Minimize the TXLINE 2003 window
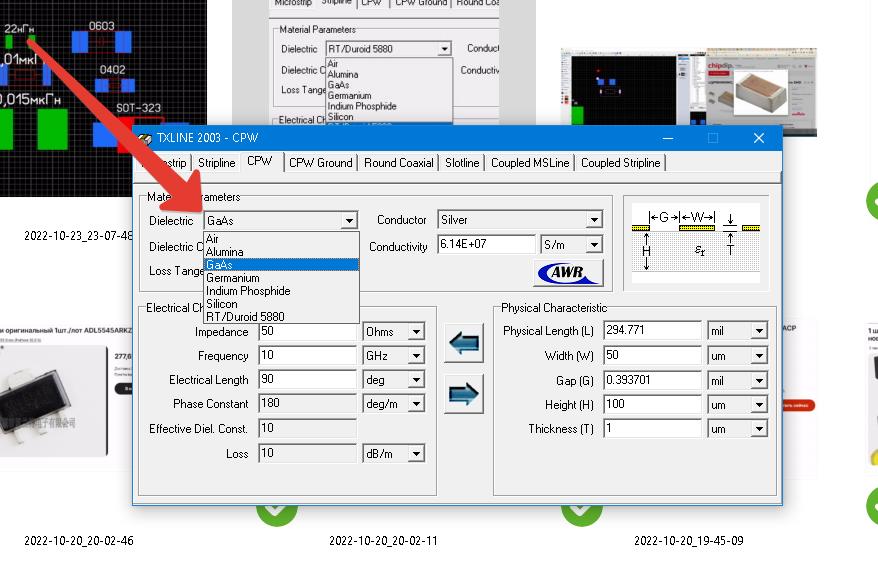 coord(667,138)
